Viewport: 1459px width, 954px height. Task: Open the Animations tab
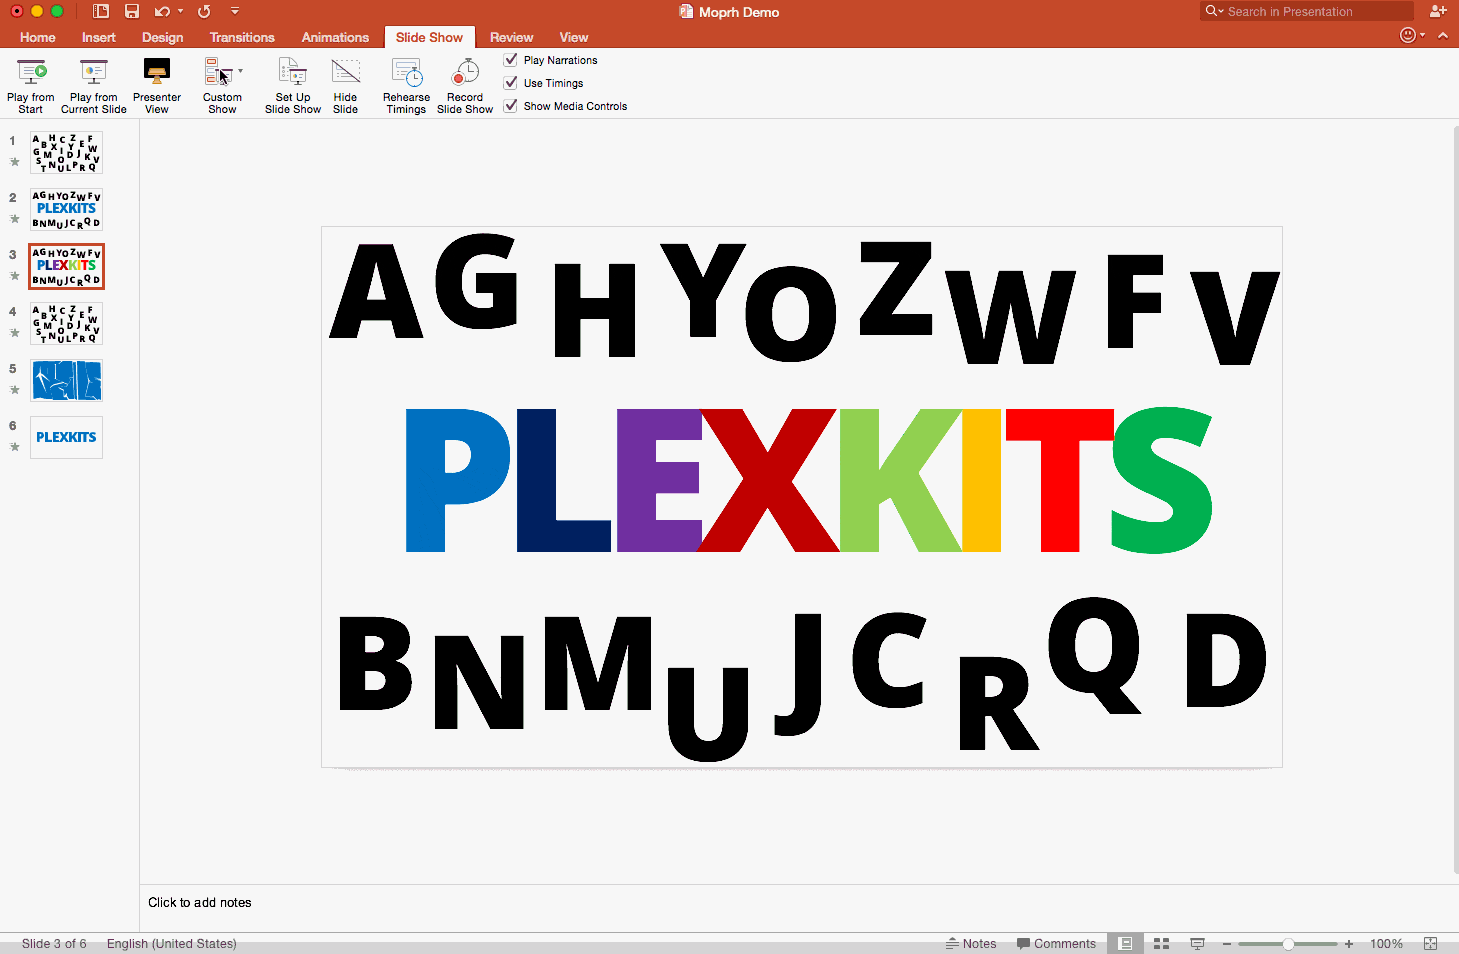click(x=335, y=37)
